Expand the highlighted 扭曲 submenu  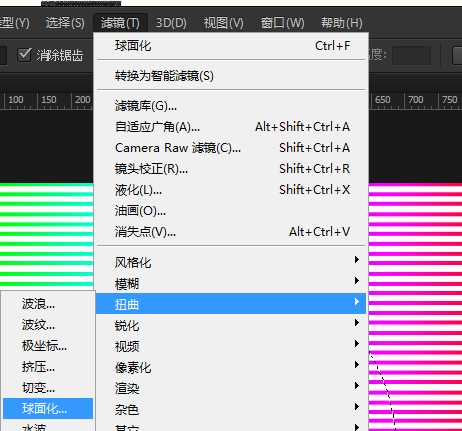click(231, 304)
